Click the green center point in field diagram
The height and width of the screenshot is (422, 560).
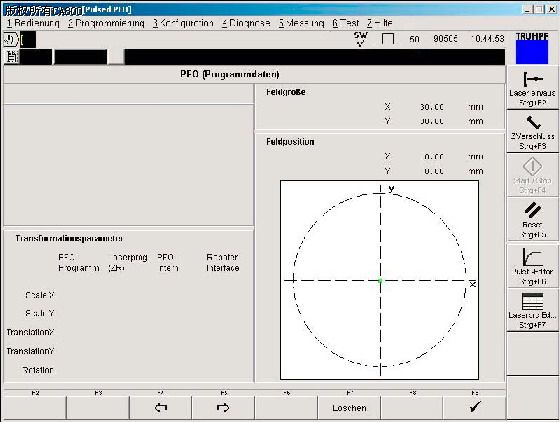click(380, 281)
